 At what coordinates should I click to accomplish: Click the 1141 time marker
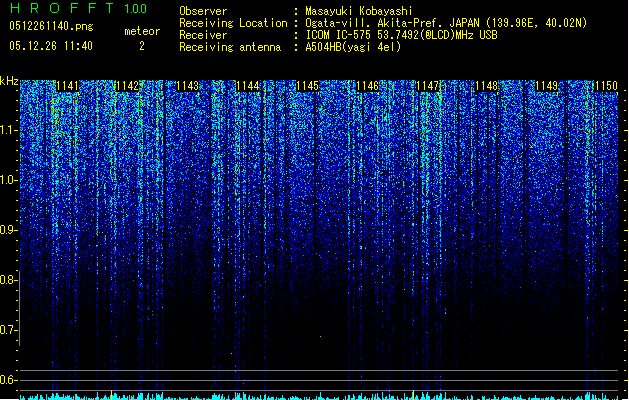coord(67,86)
